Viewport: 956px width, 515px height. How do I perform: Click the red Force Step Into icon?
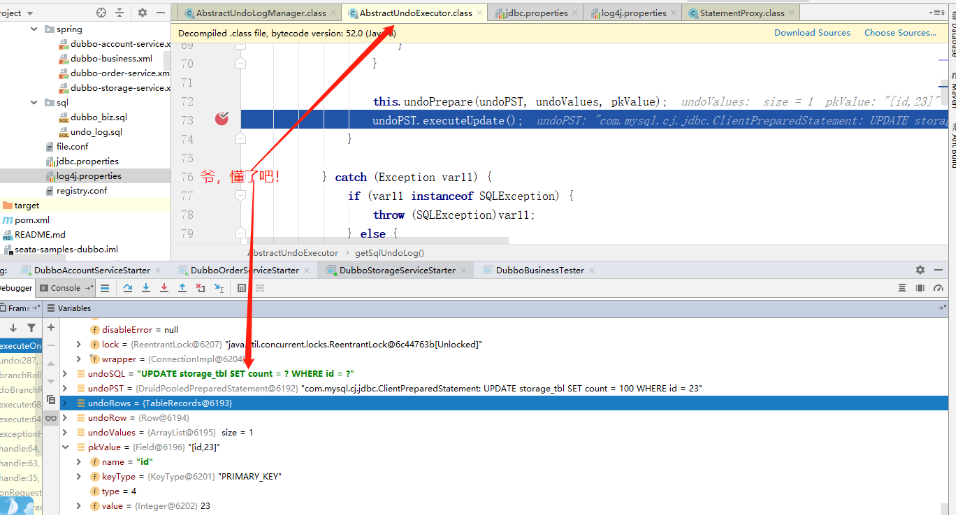(164, 288)
